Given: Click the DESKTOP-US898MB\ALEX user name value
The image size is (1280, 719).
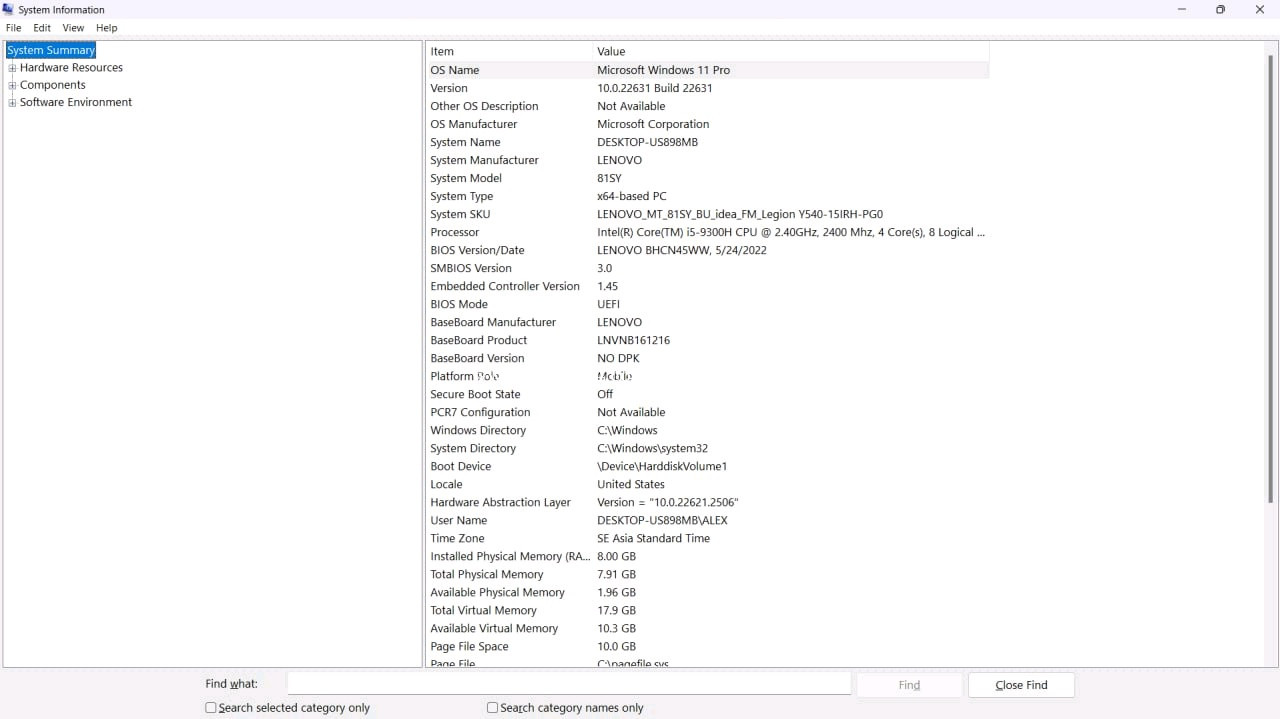Looking at the screenshot, I should (x=662, y=520).
